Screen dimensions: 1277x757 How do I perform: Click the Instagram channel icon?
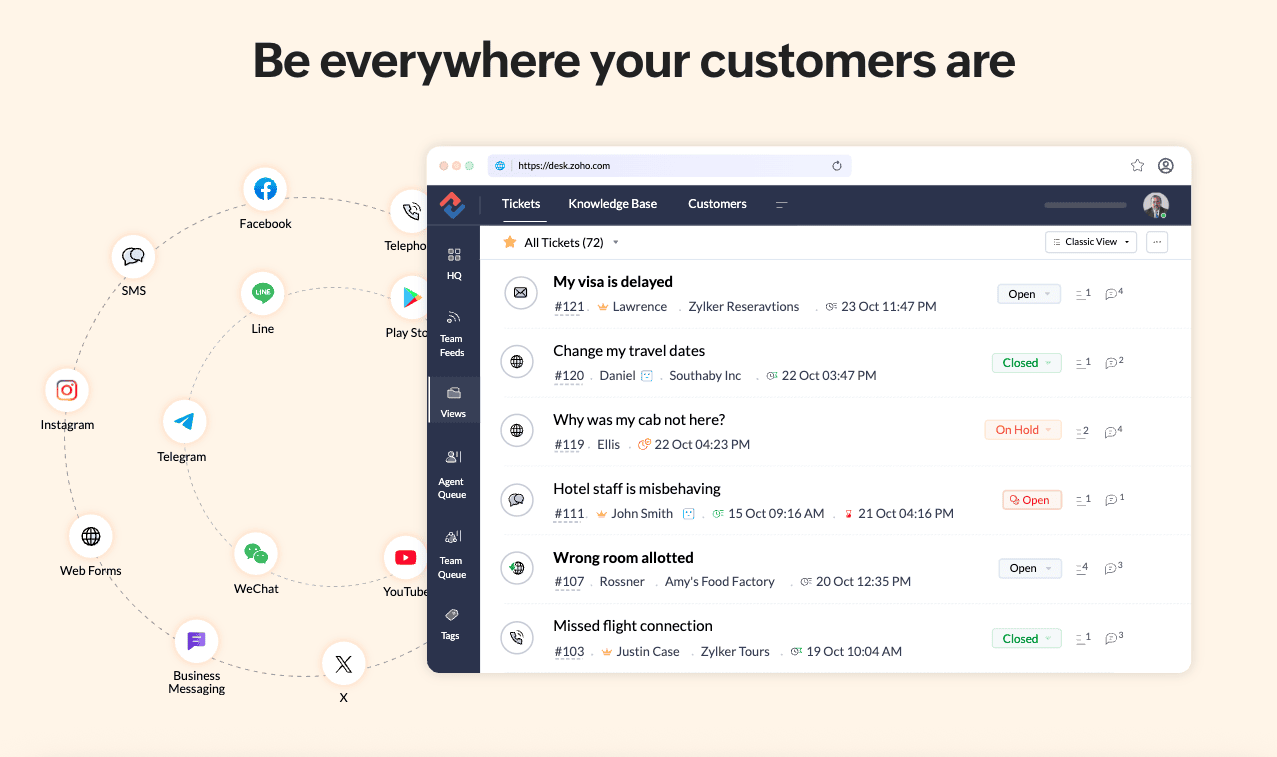tap(67, 390)
